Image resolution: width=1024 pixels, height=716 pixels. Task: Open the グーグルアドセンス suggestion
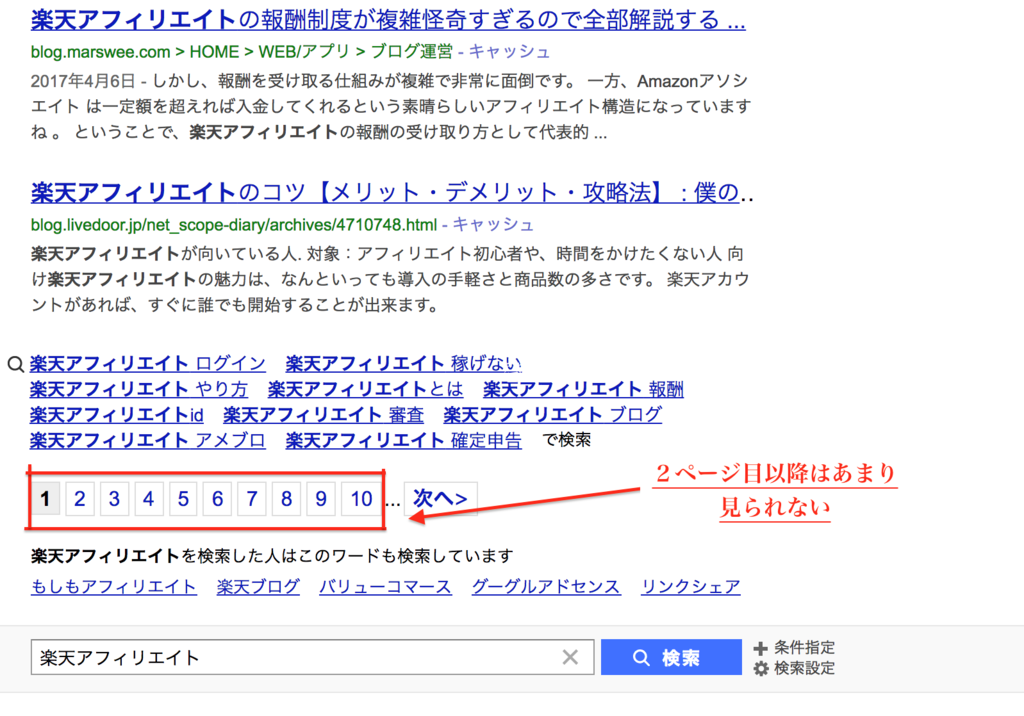pyautogui.click(x=546, y=587)
